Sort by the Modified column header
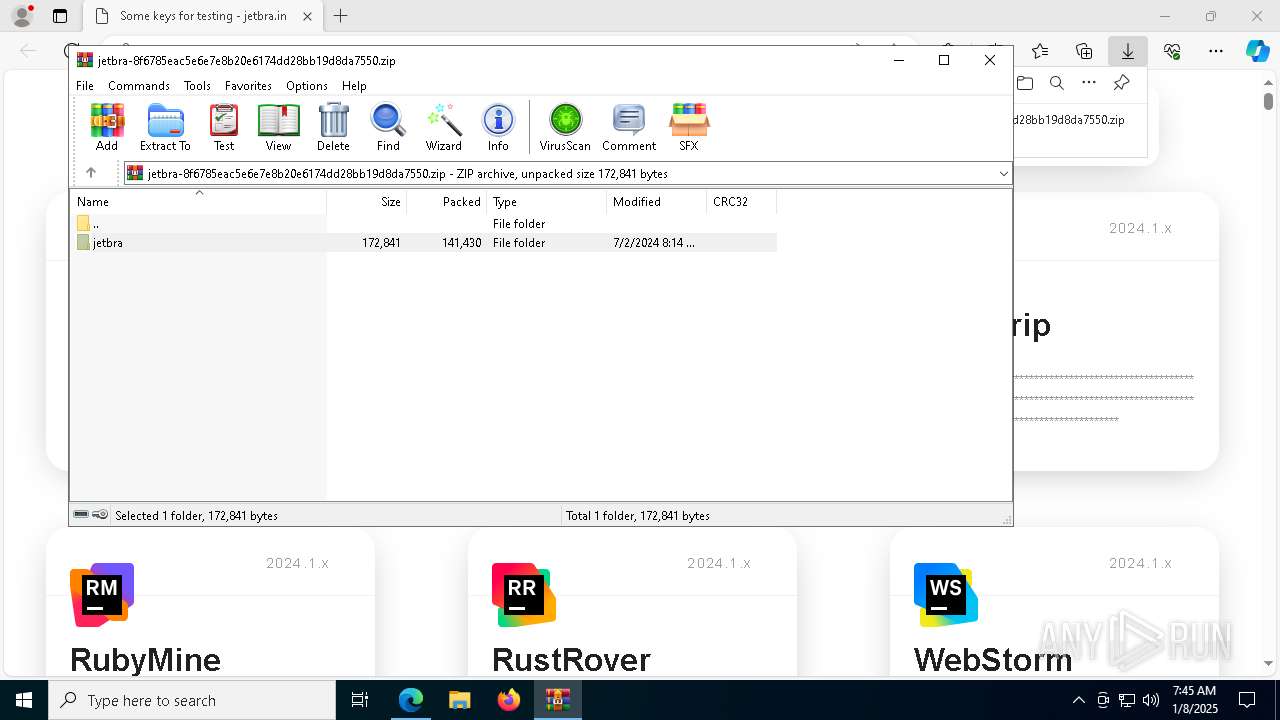This screenshot has height=720, width=1280. click(657, 202)
